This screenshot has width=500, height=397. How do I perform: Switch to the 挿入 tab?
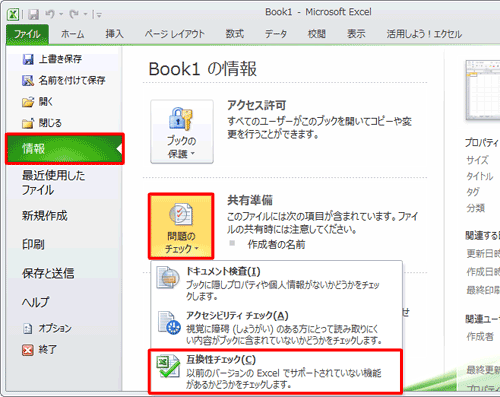click(114, 34)
